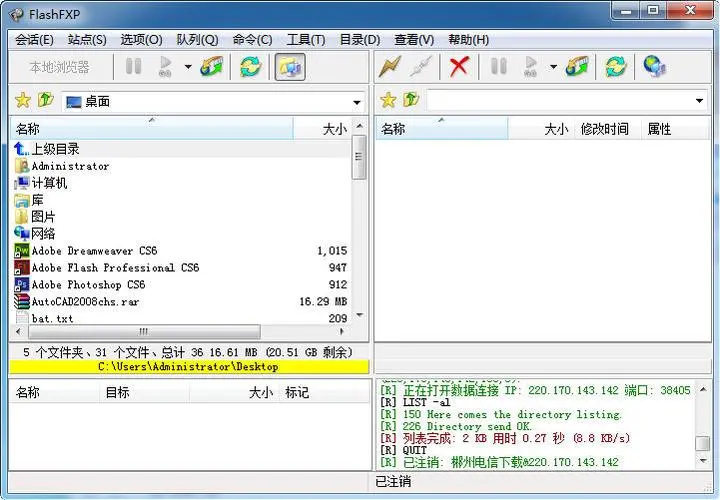Click the local pane up-folder icon
720x500 pixels.
coord(45,100)
